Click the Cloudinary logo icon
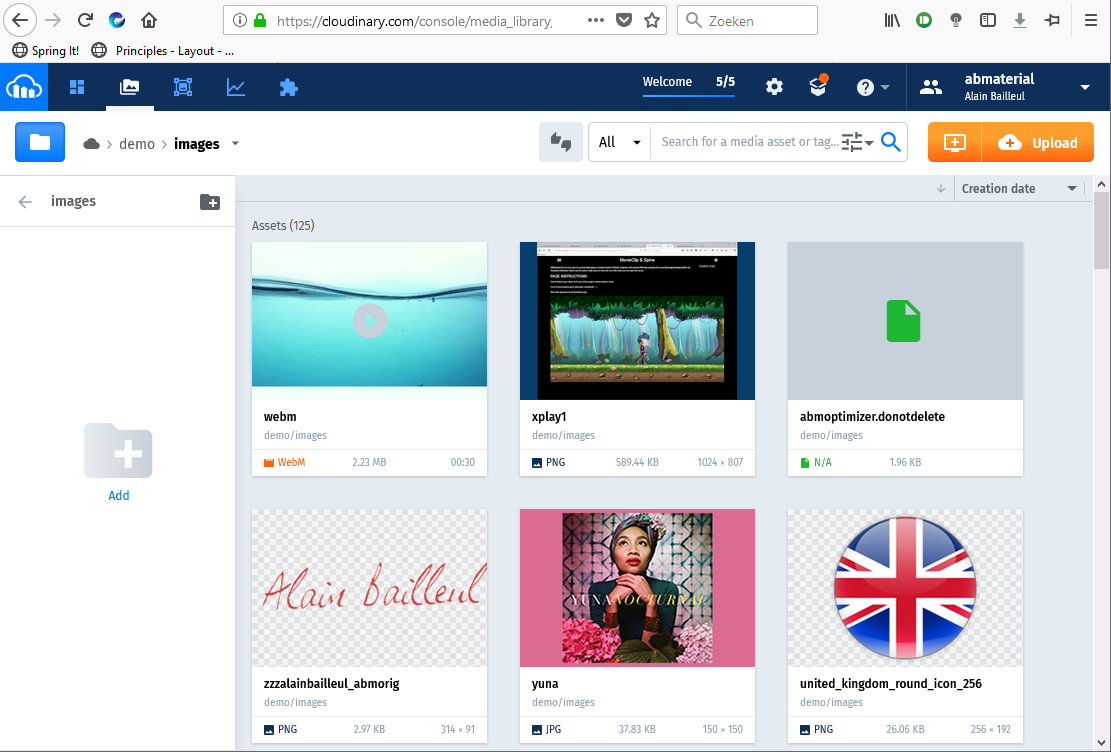 click(x=24, y=87)
